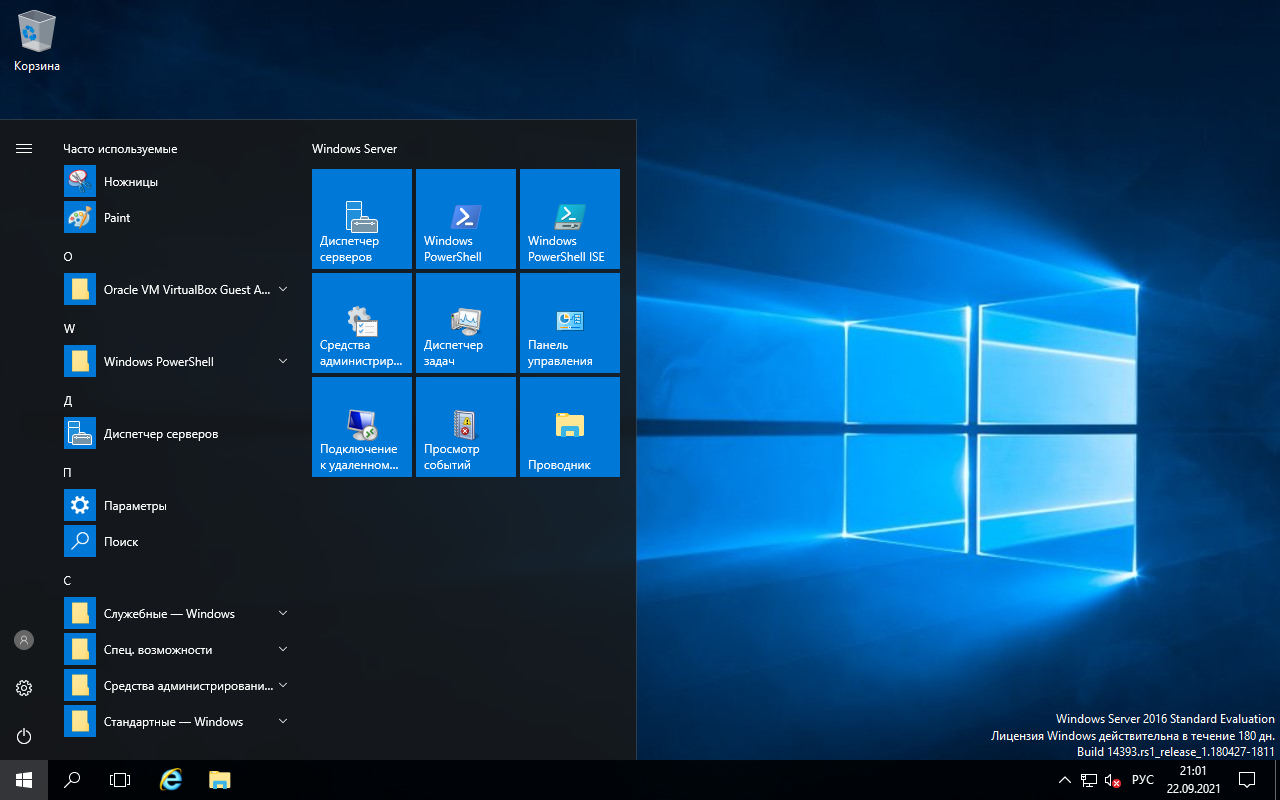This screenshot has height=800, width=1280.
Task: Open the Windows PowerShell ISE tile
Action: (x=569, y=218)
